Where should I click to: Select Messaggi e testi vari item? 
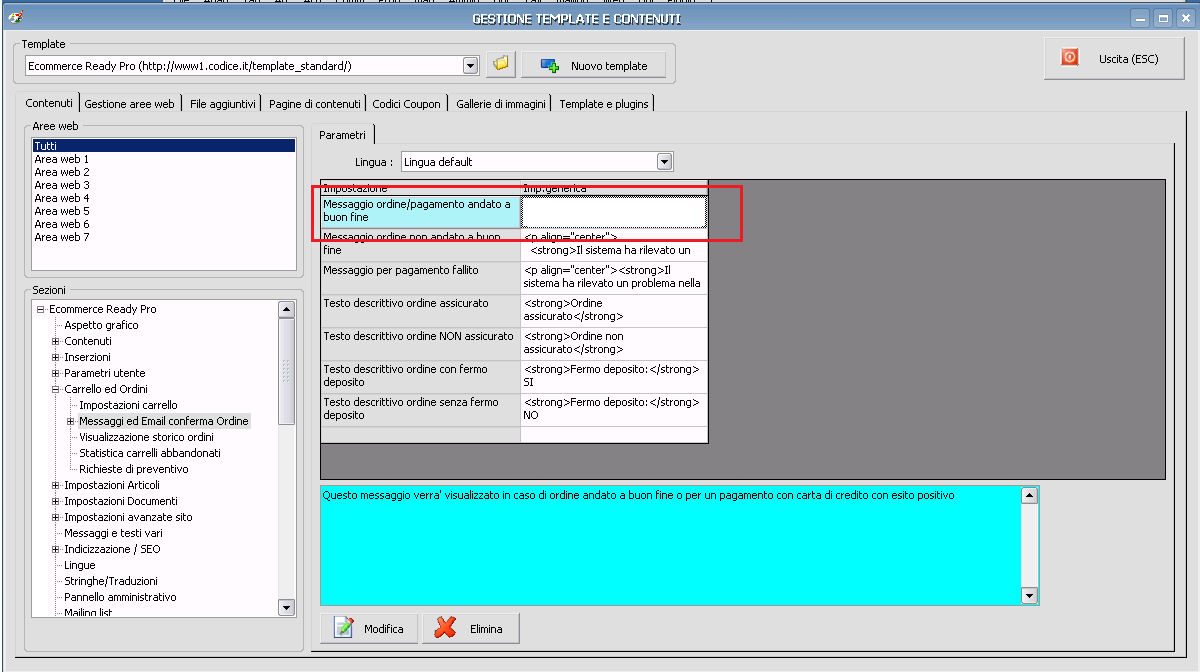pos(113,533)
